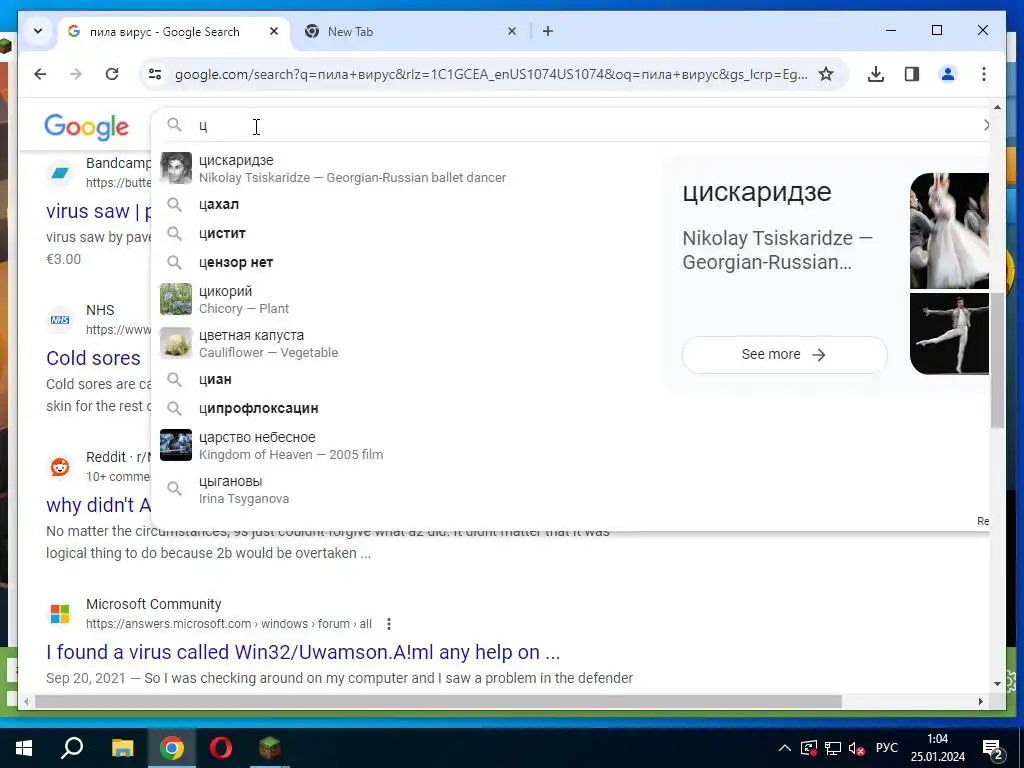
Task: Click the muted volume tray icon
Action: coord(857,748)
